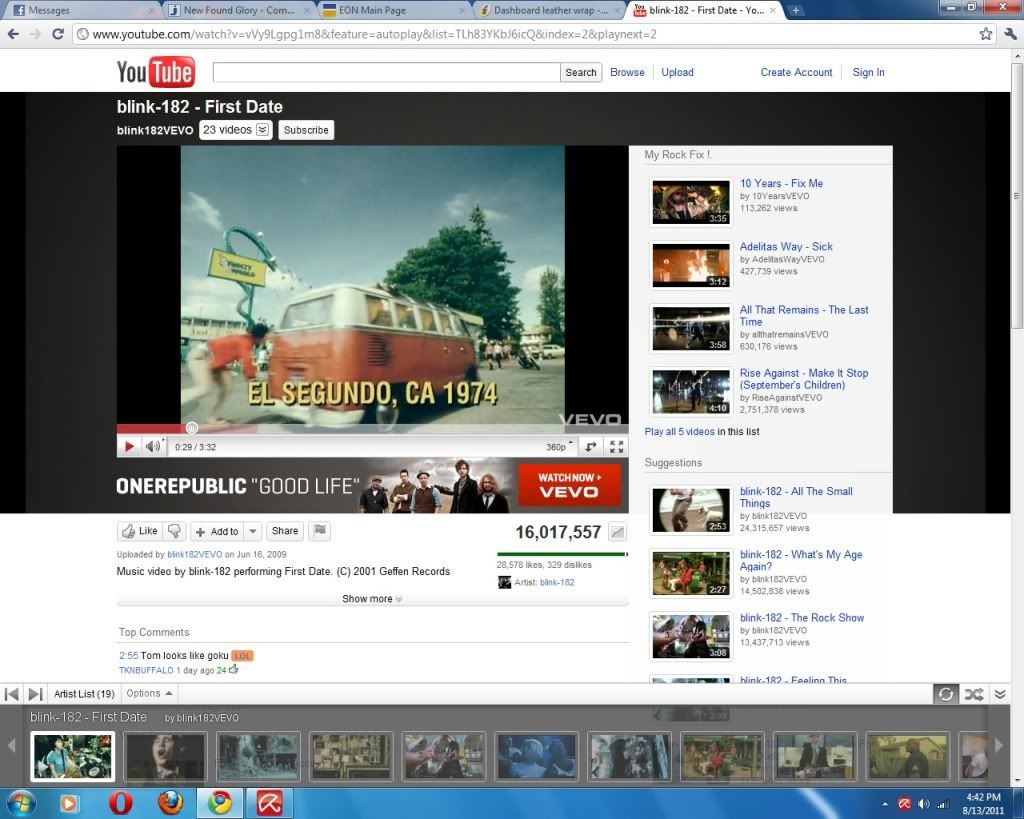Open the video statistics chart icon
Screen dimensions: 1024x819
coord(618,532)
